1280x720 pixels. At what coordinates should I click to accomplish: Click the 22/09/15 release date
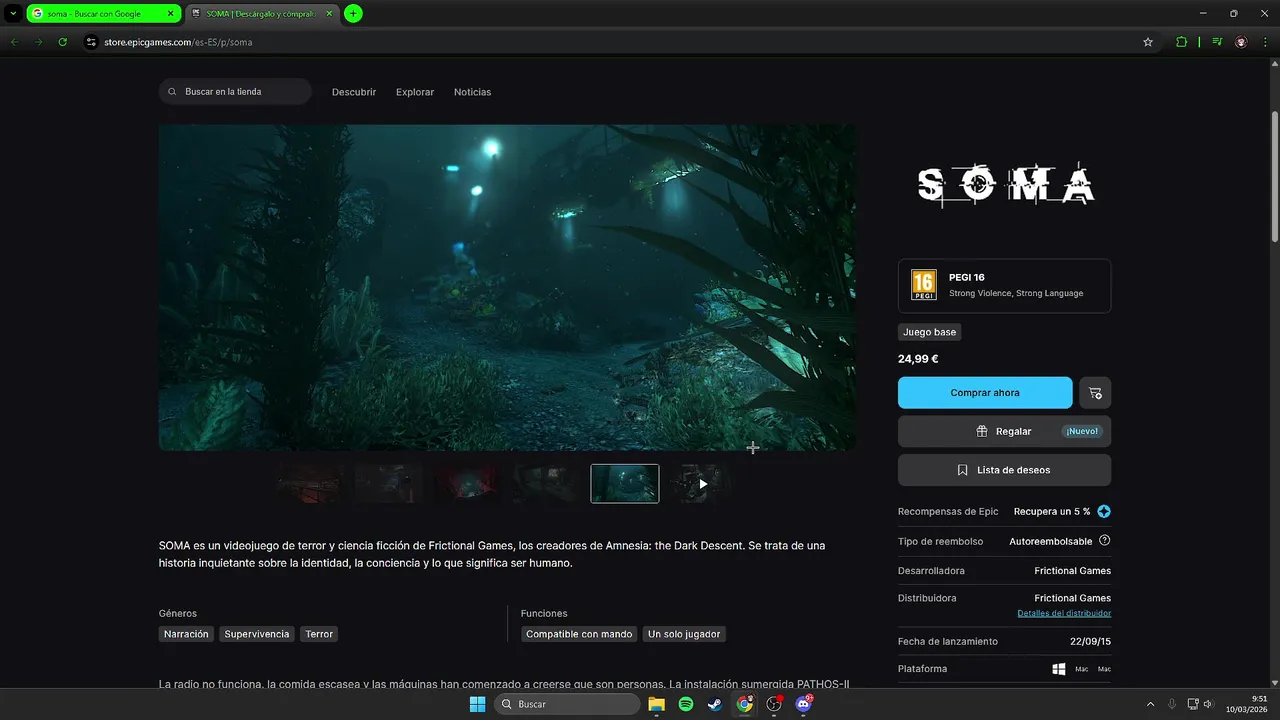pyautogui.click(x=1090, y=641)
